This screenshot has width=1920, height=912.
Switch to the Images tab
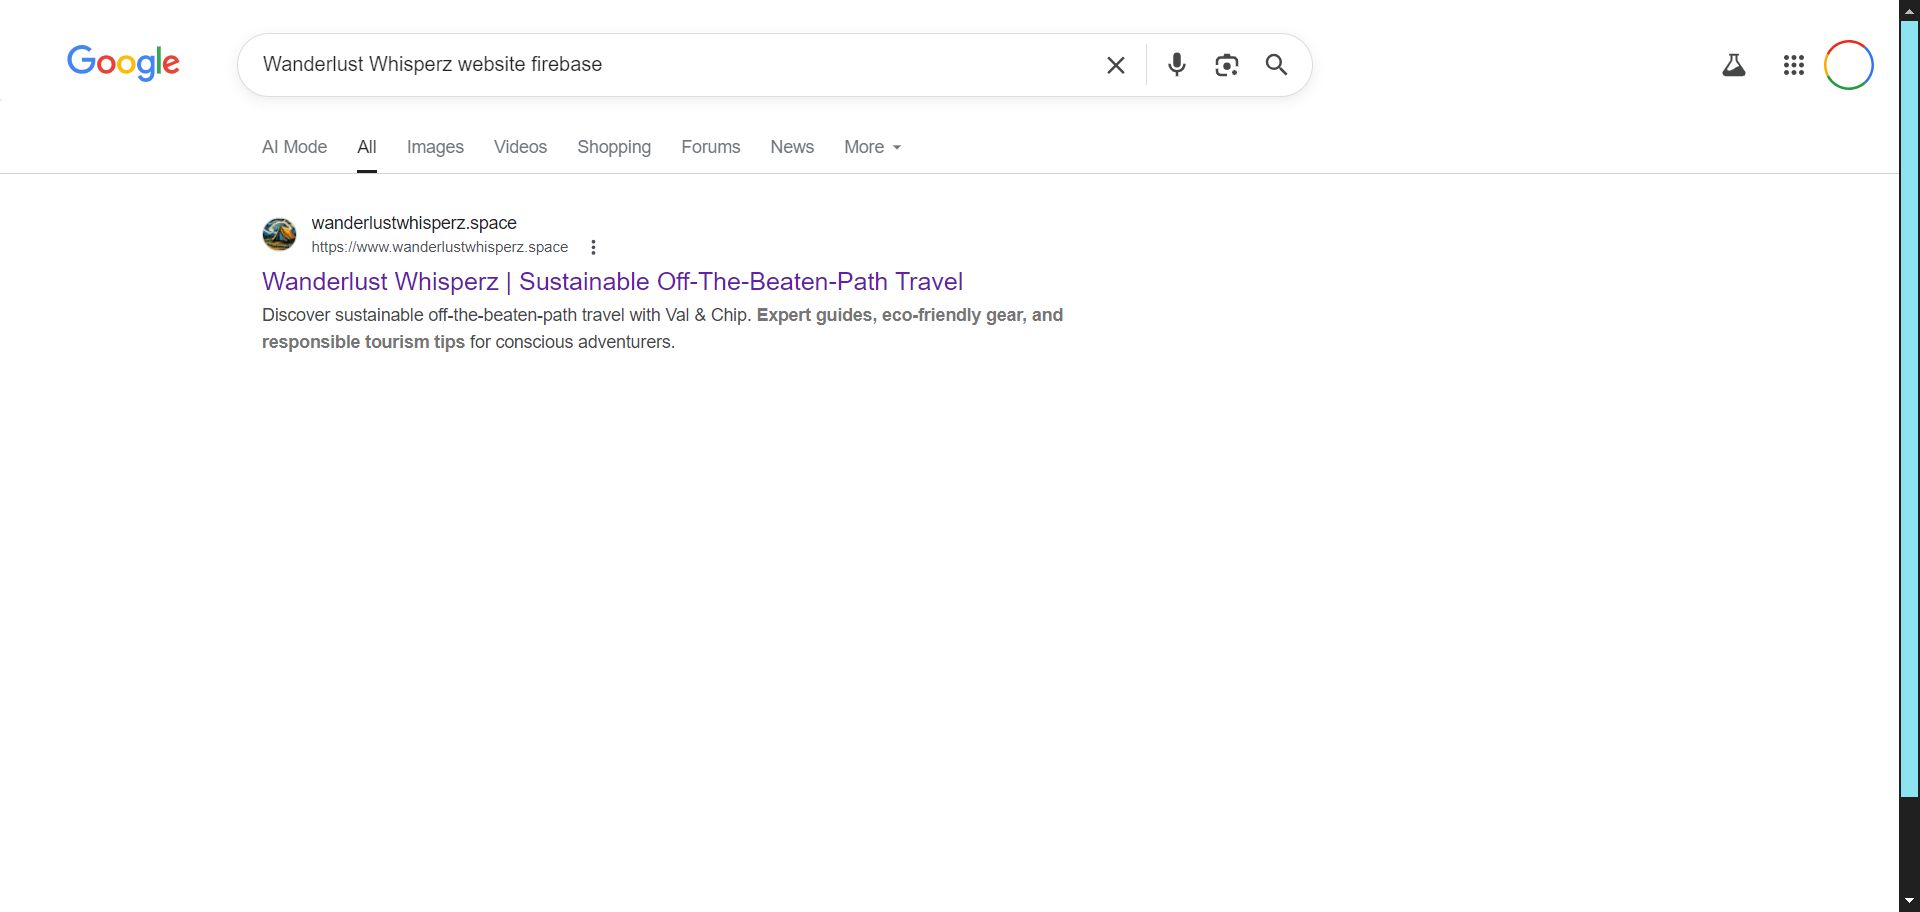[435, 147]
